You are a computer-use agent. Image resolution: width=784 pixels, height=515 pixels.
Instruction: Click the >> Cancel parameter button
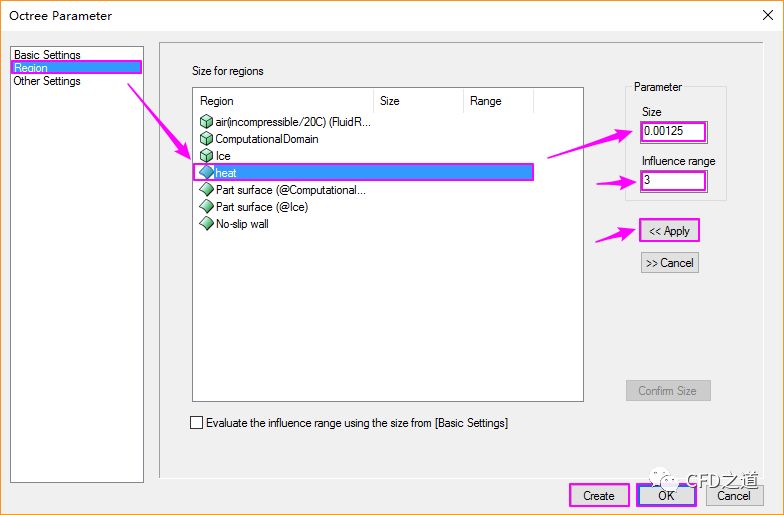click(x=670, y=262)
